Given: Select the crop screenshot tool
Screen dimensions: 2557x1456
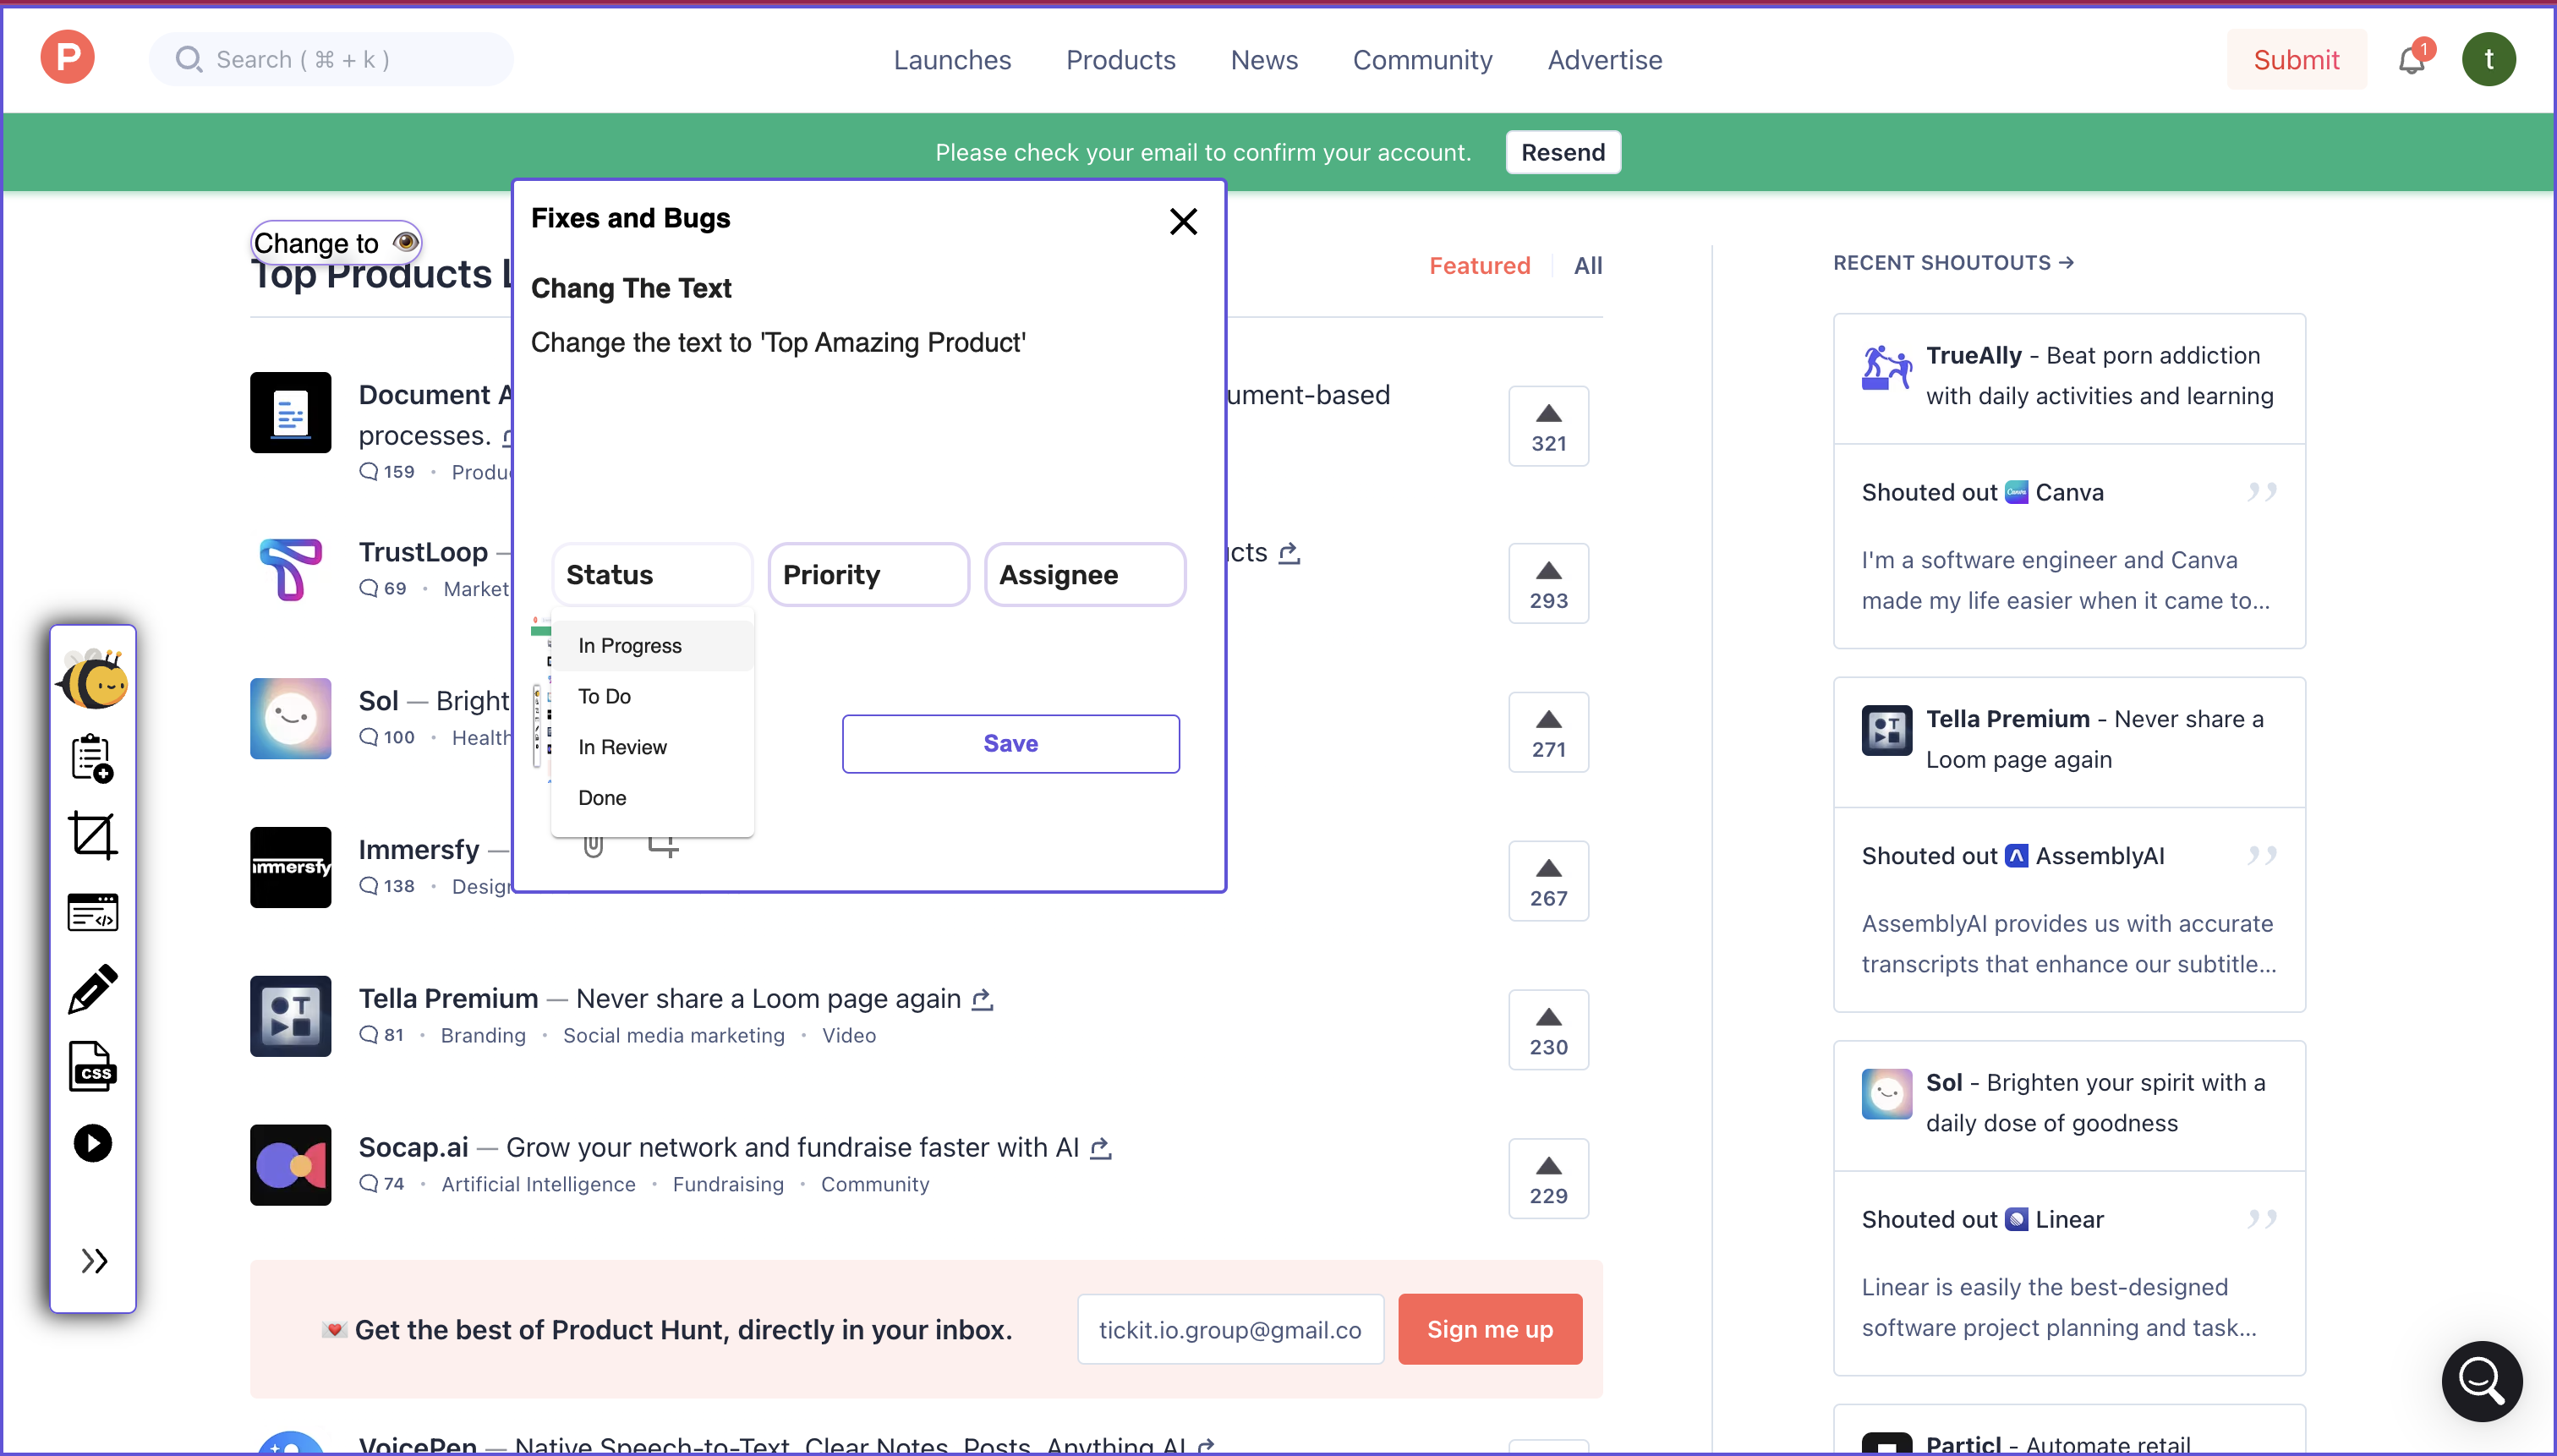Looking at the screenshot, I should coord(92,835).
